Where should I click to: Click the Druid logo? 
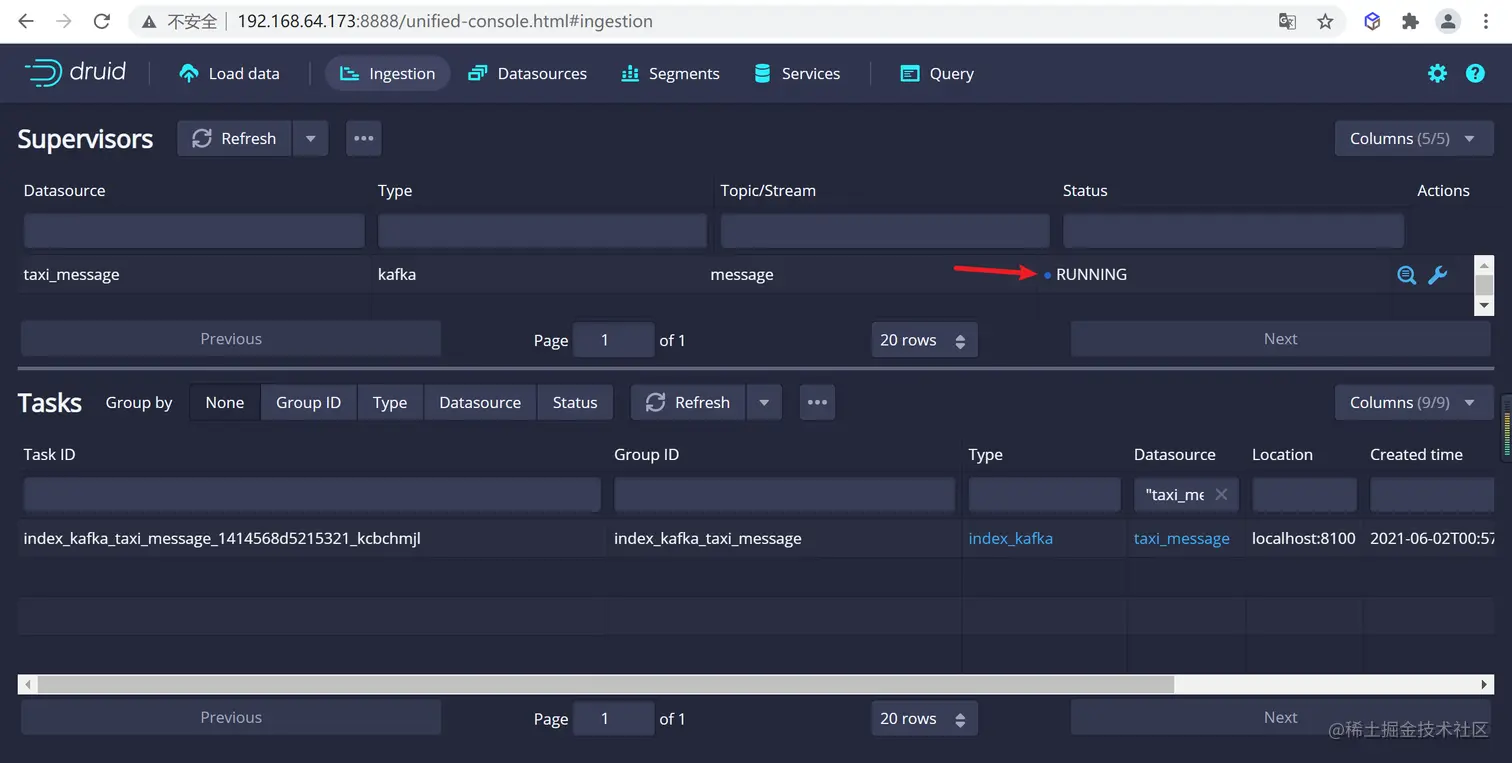click(75, 72)
